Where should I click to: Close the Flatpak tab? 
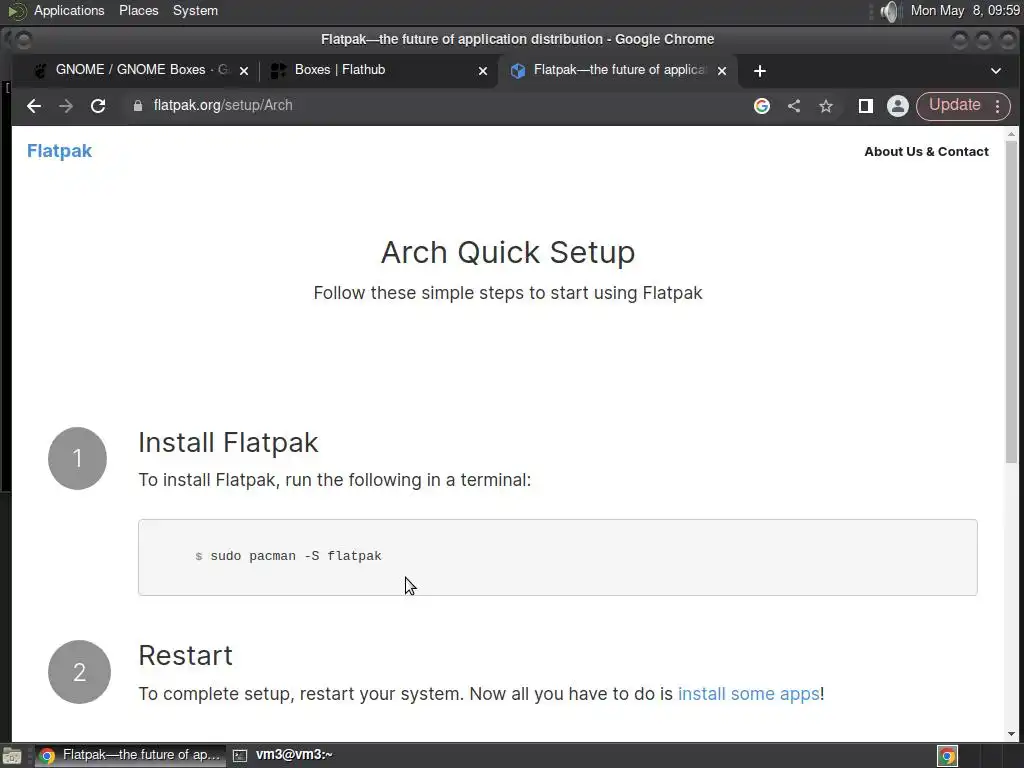click(x=722, y=71)
